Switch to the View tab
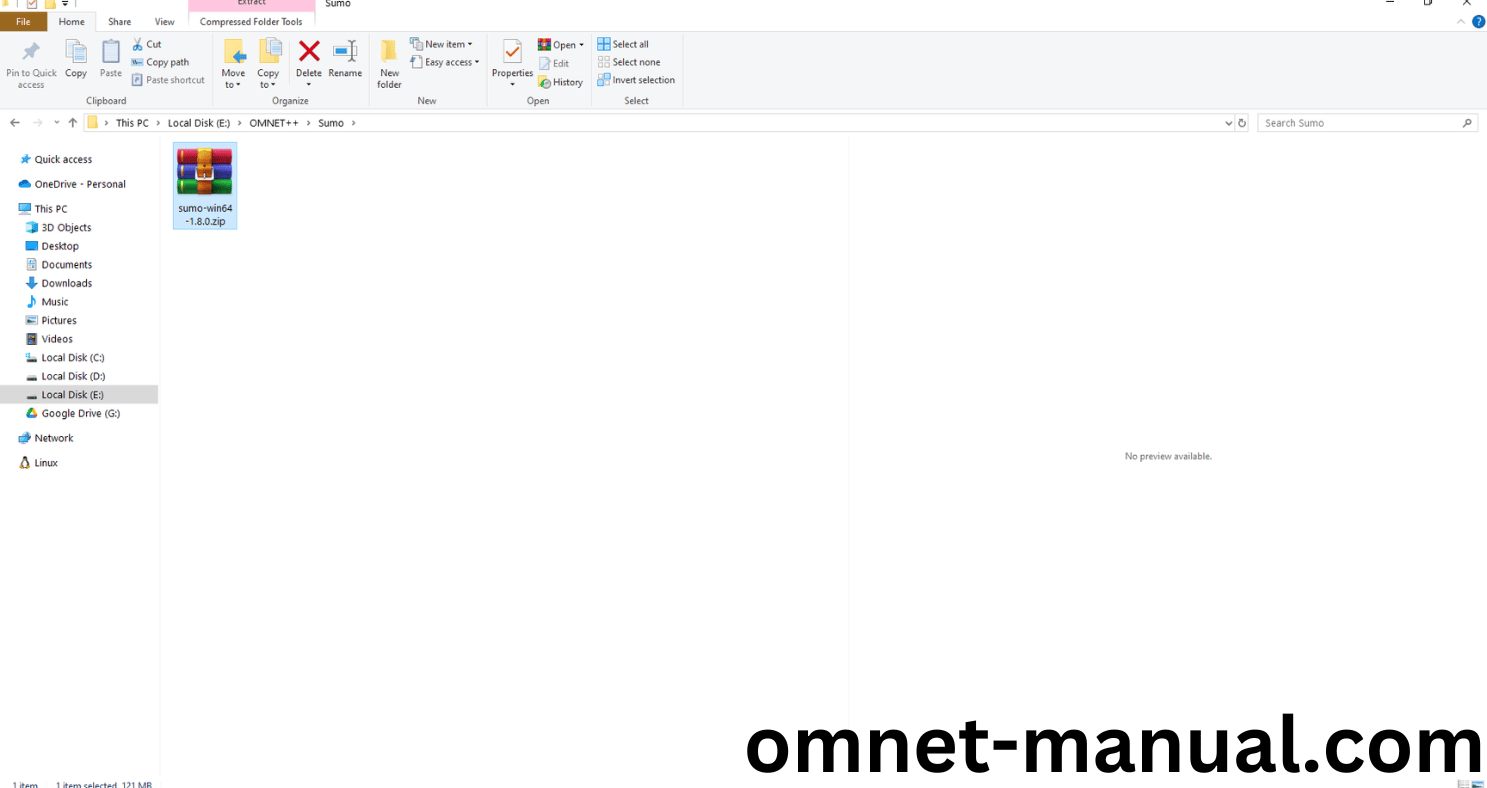Image resolution: width=1487 pixels, height=788 pixels. point(165,22)
